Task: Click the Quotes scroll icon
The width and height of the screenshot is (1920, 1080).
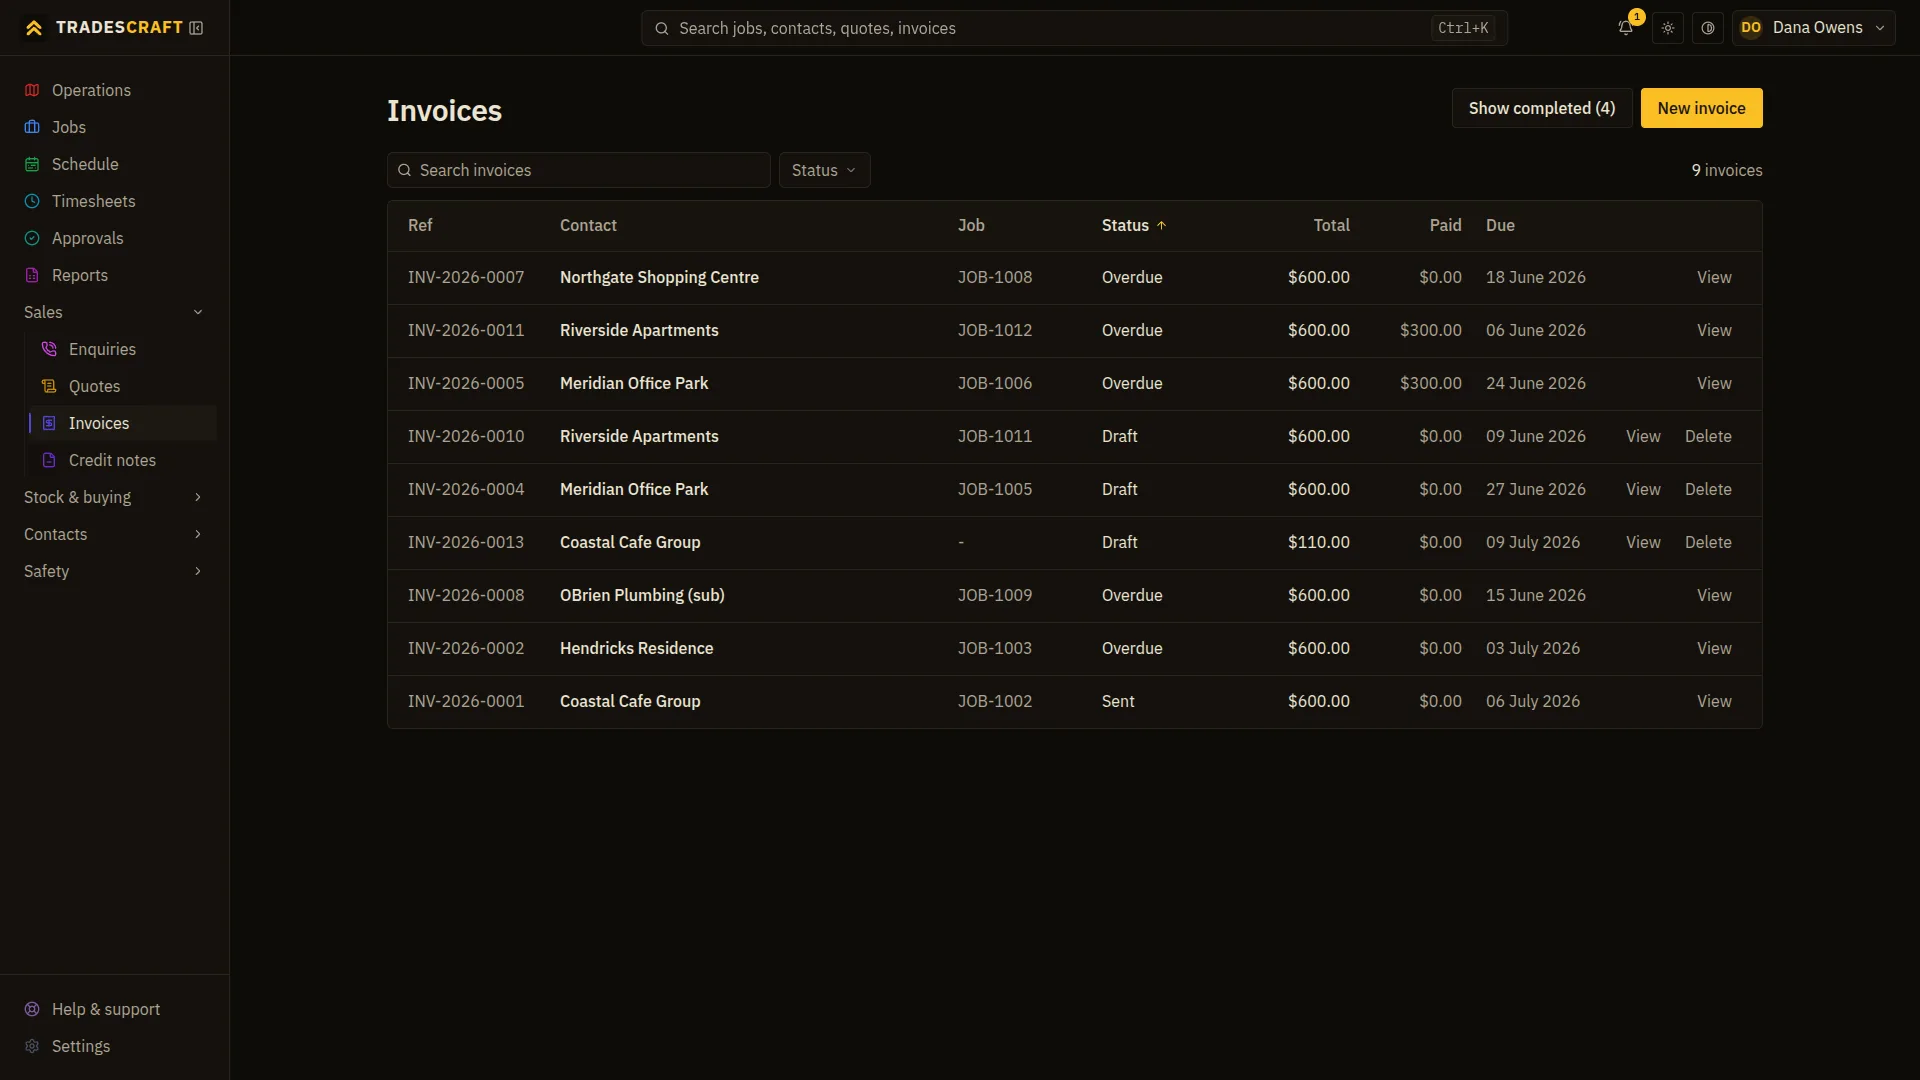Action: pos(49,386)
